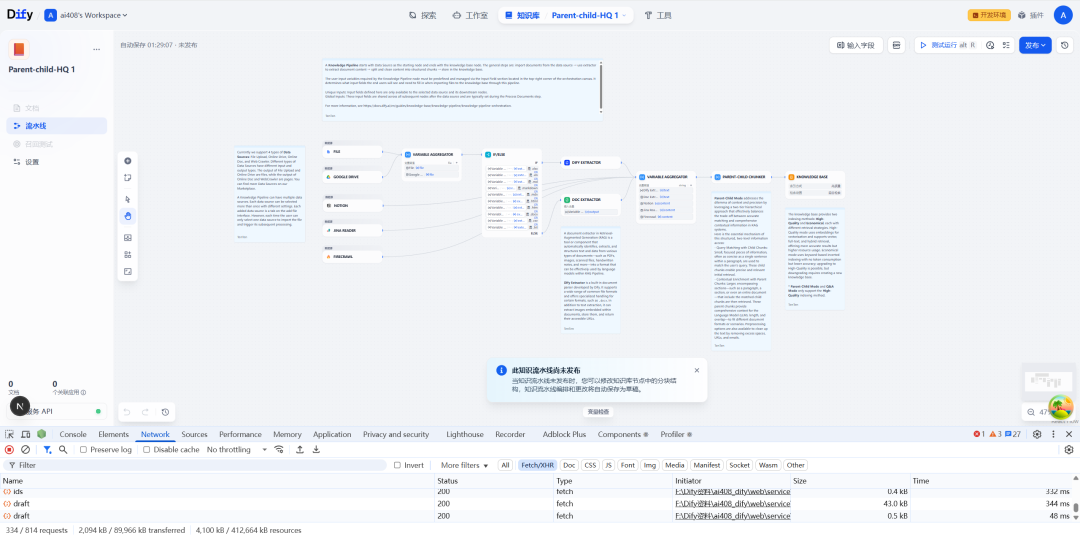The image size is (1080, 535).
Task: Click the zoom-out magnifier on canvas
Action: (x=1031, y=412)
